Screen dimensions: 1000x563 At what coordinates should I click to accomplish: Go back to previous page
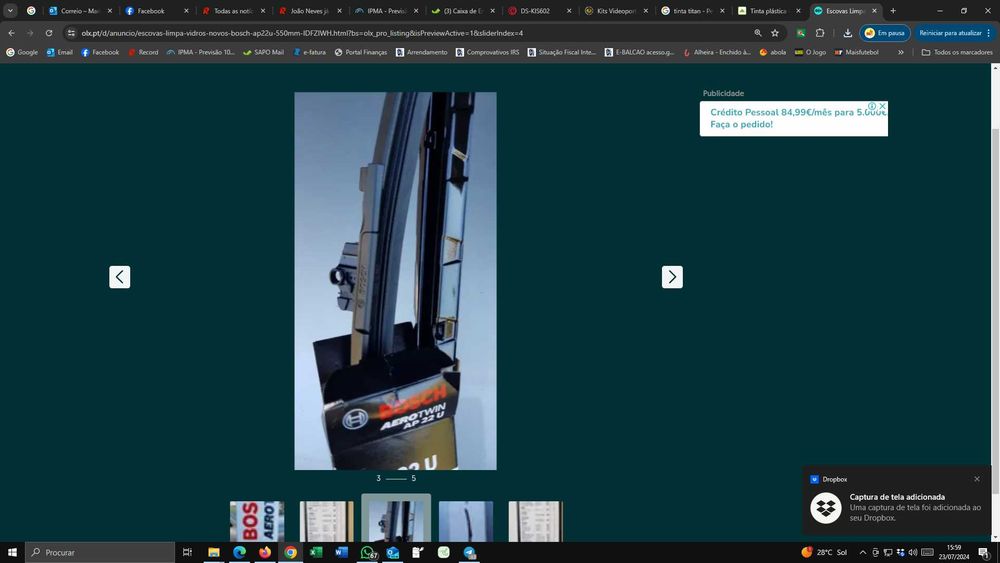pos(11,33)
